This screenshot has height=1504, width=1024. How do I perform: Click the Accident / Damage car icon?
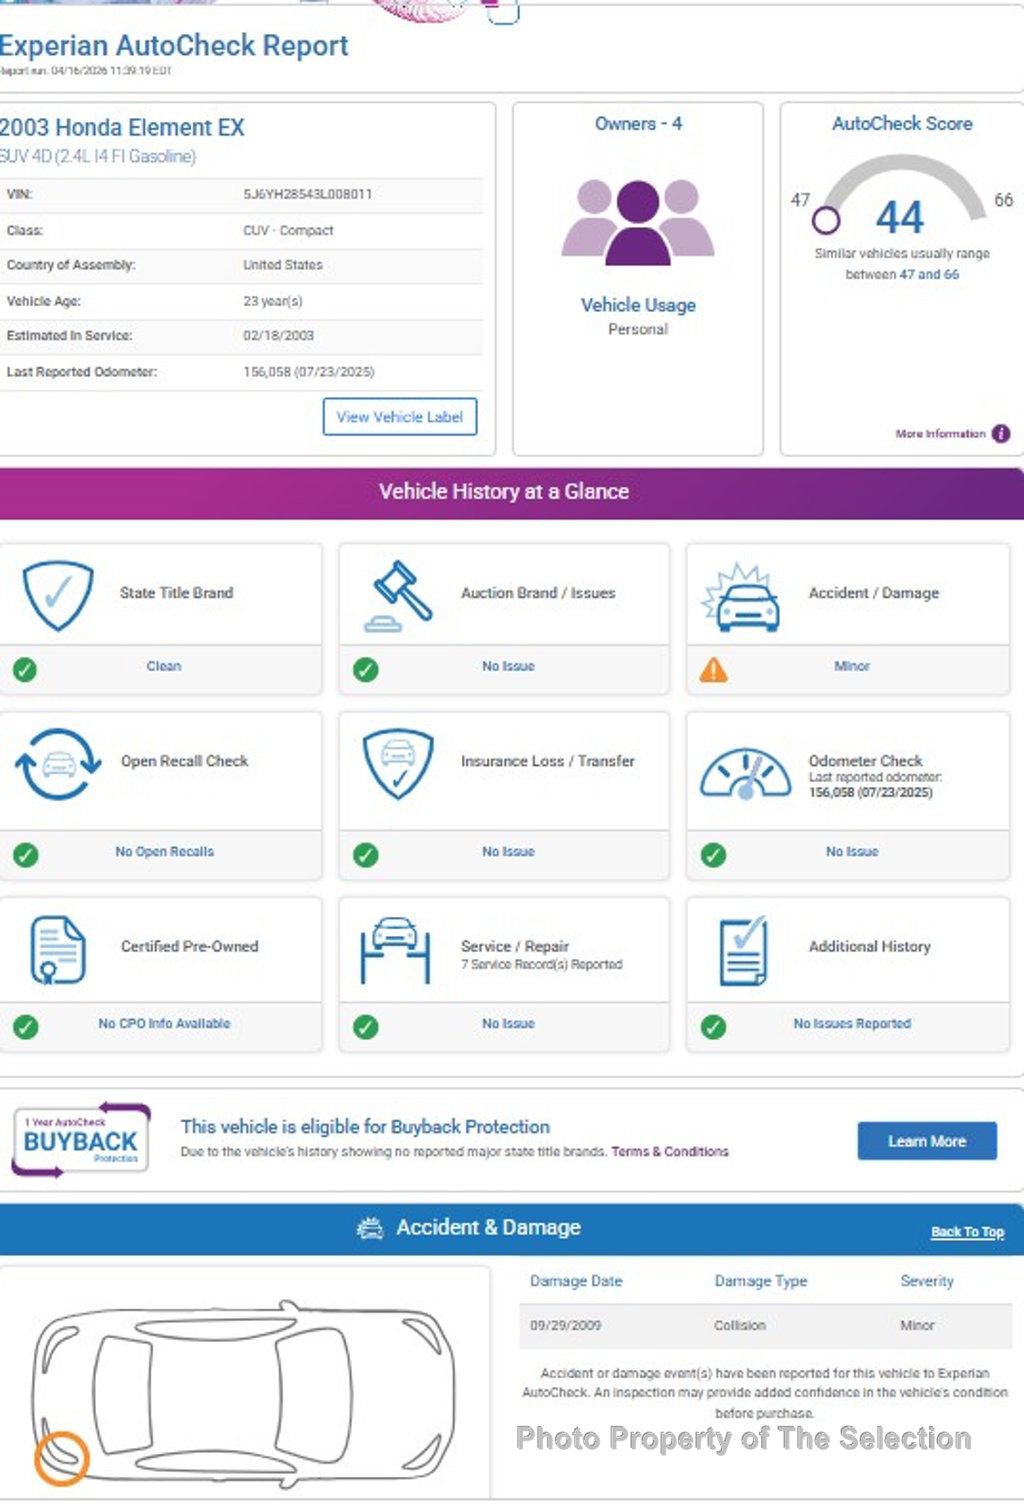[742, 598]
